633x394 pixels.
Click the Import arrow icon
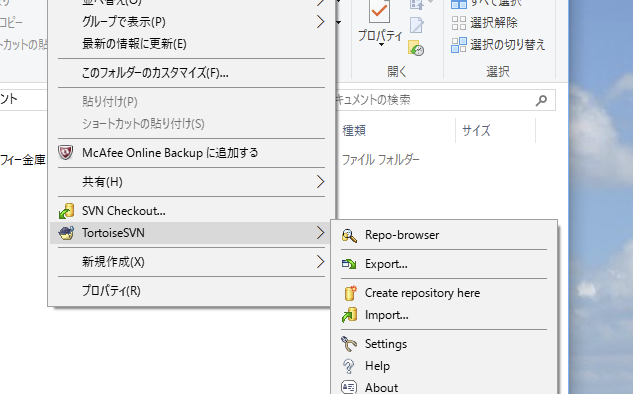tap(349, 315)
